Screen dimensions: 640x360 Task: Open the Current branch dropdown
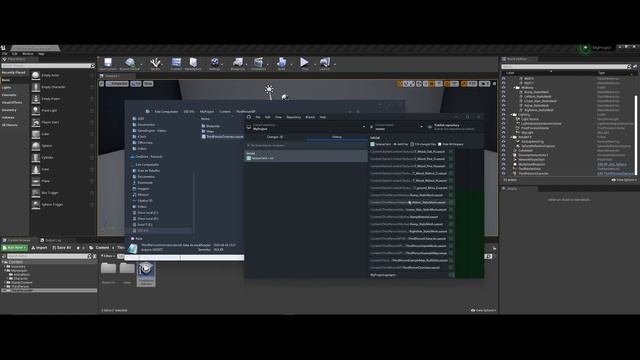tap(397, 127)
